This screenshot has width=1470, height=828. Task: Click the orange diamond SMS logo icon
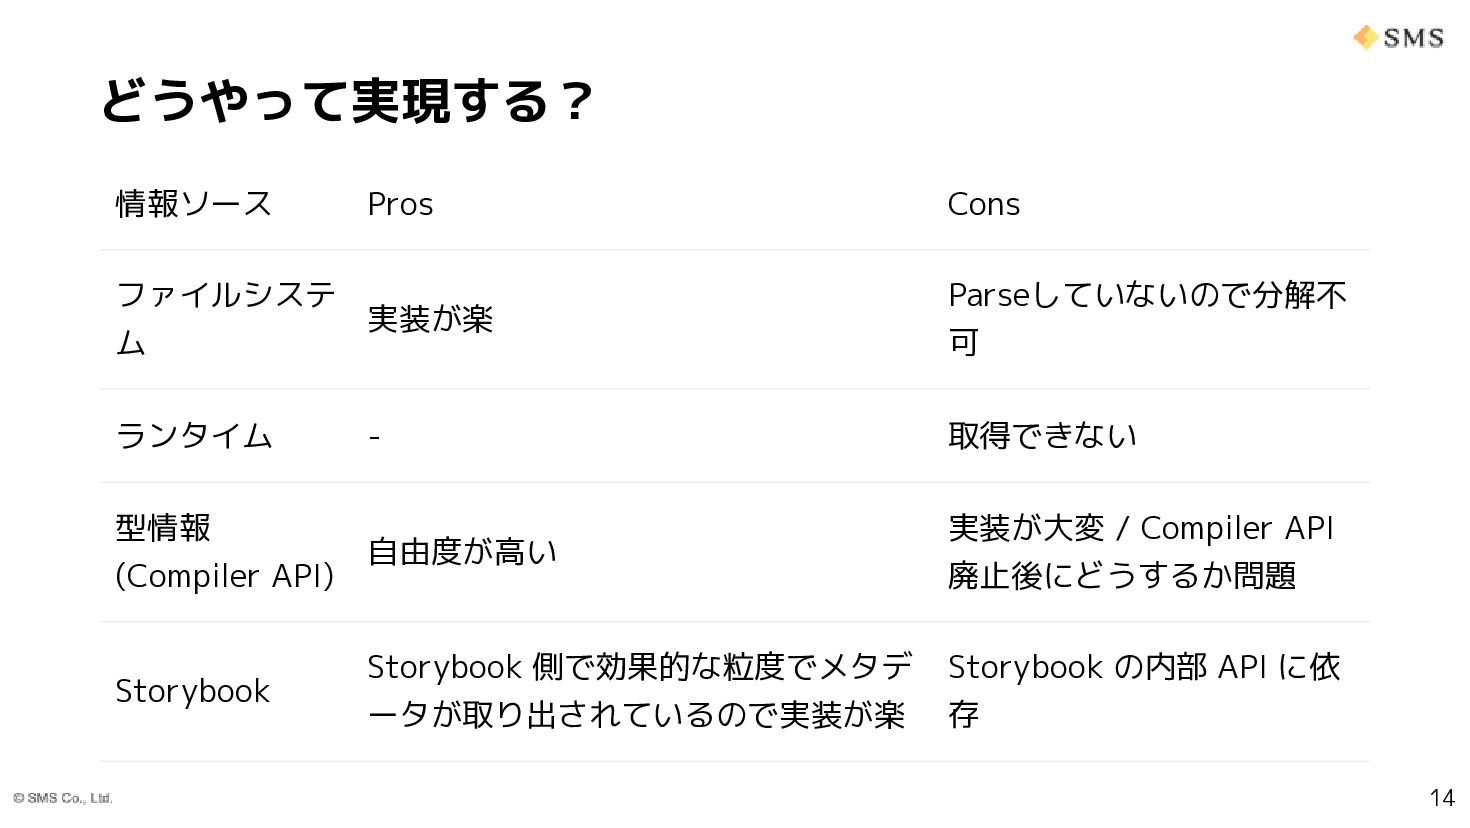pyautogui.click(x=1365, y=38)
